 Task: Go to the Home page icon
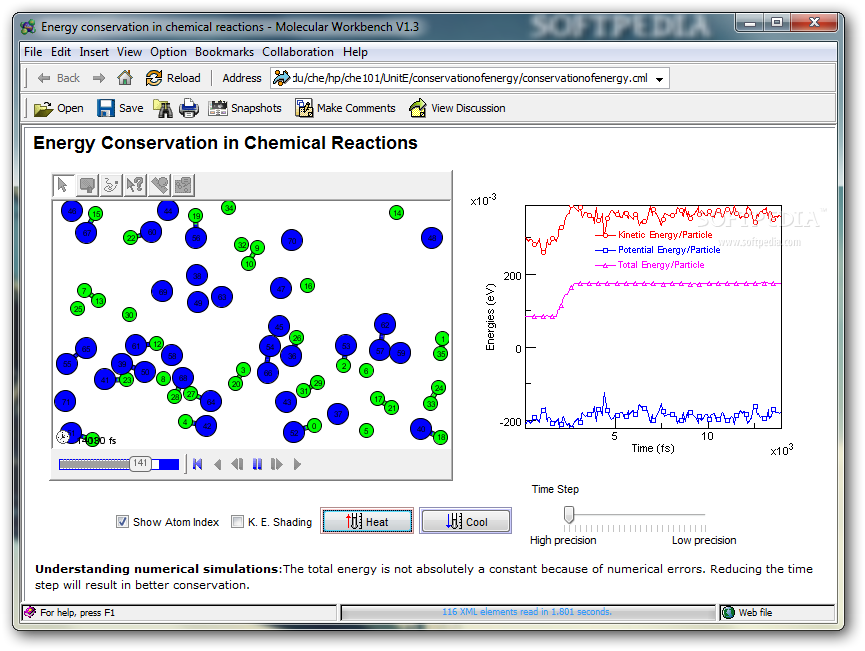(x=125, y=78)
